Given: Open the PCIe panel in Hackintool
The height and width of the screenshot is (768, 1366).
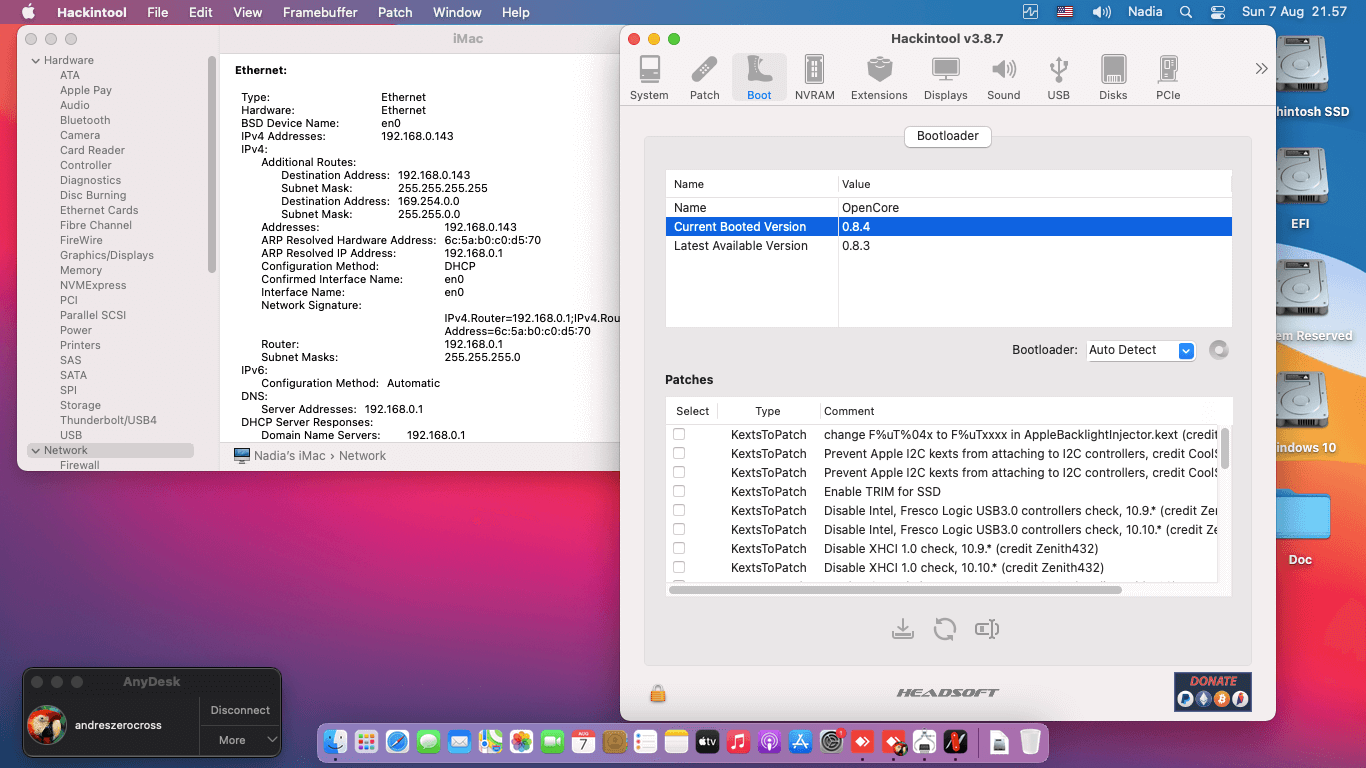Looking at the screenshot, I should [x=1167, y=75].
